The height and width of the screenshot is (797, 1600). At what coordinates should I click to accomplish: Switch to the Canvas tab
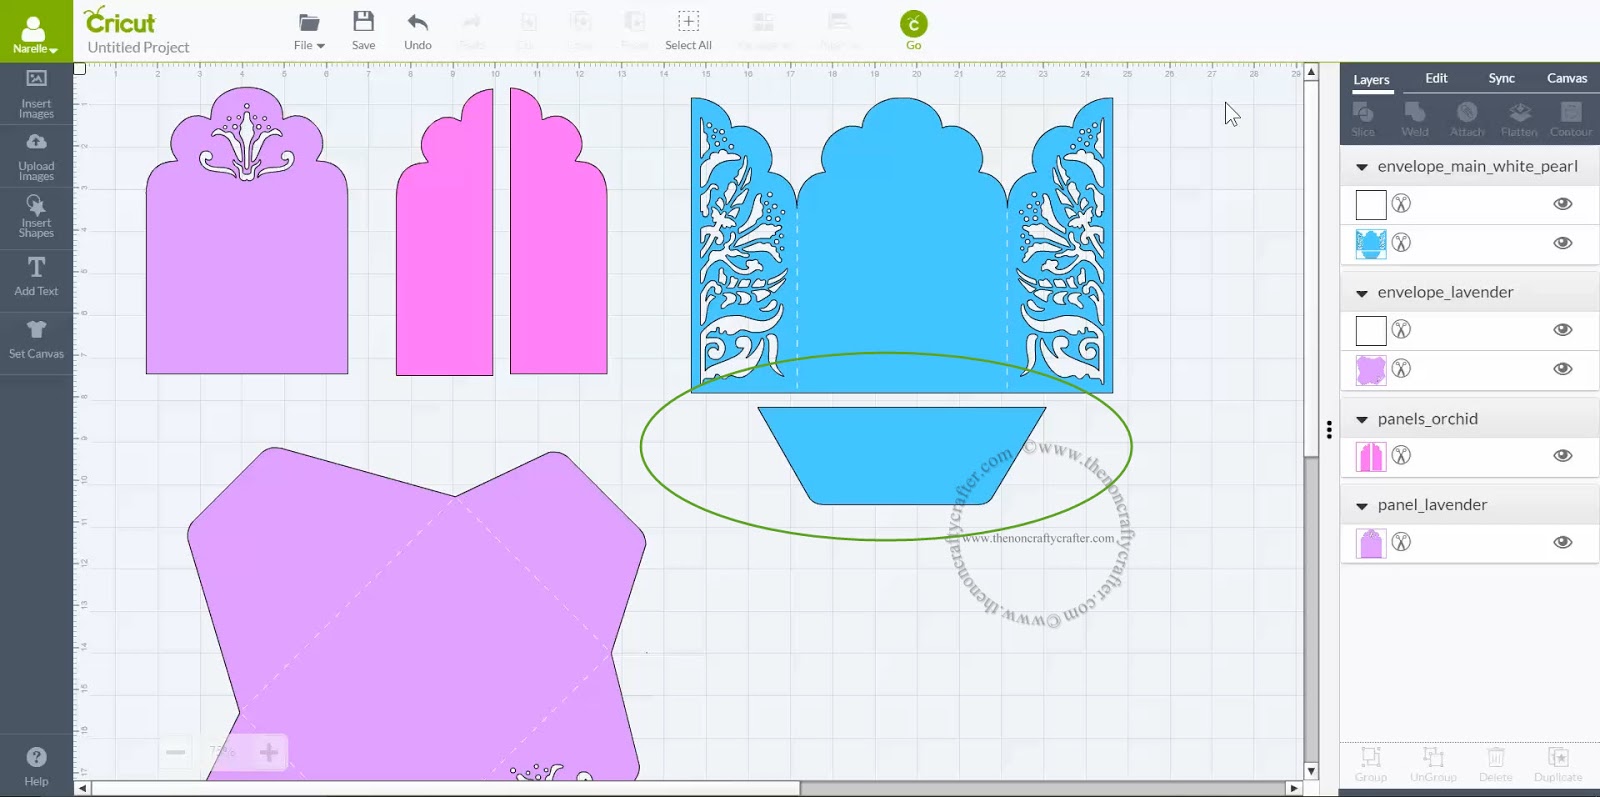1567,78
